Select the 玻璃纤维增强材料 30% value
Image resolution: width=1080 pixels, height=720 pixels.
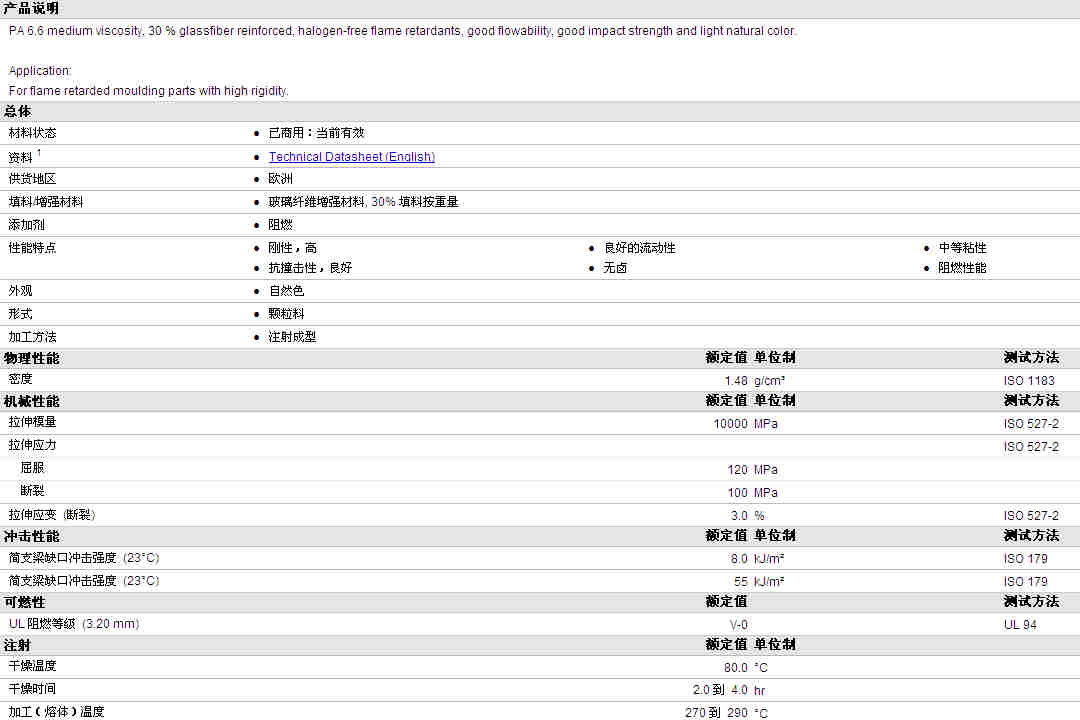point(363,202)
